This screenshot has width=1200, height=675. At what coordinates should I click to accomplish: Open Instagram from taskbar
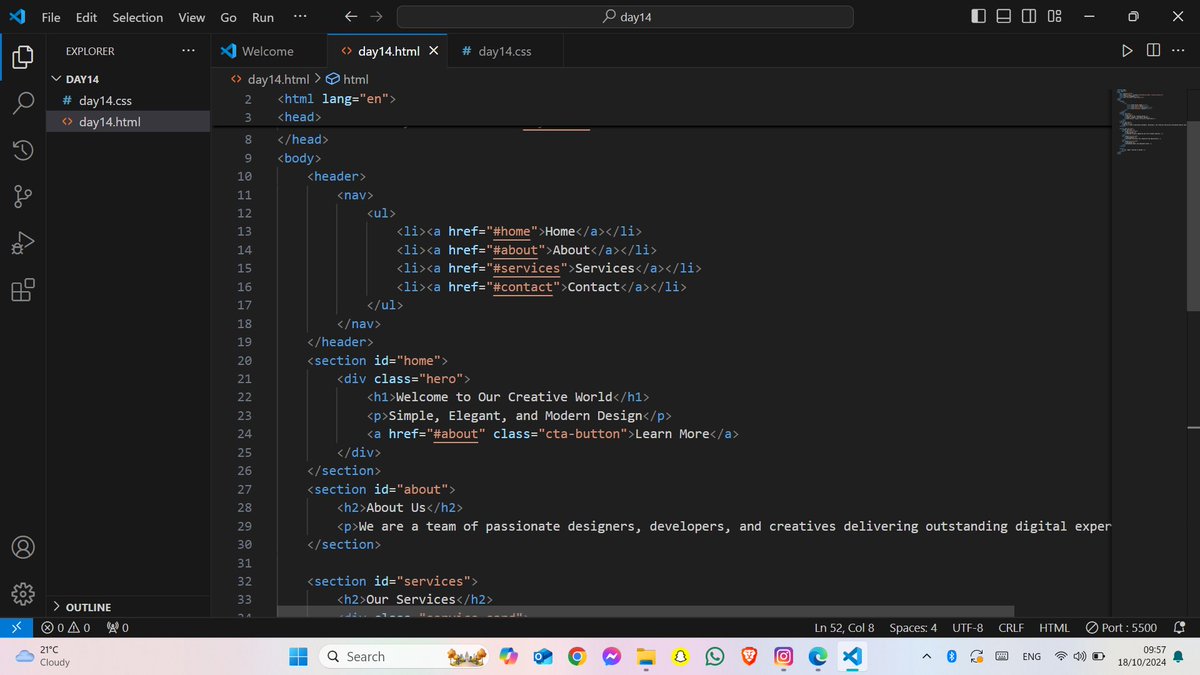coord(784,656)
